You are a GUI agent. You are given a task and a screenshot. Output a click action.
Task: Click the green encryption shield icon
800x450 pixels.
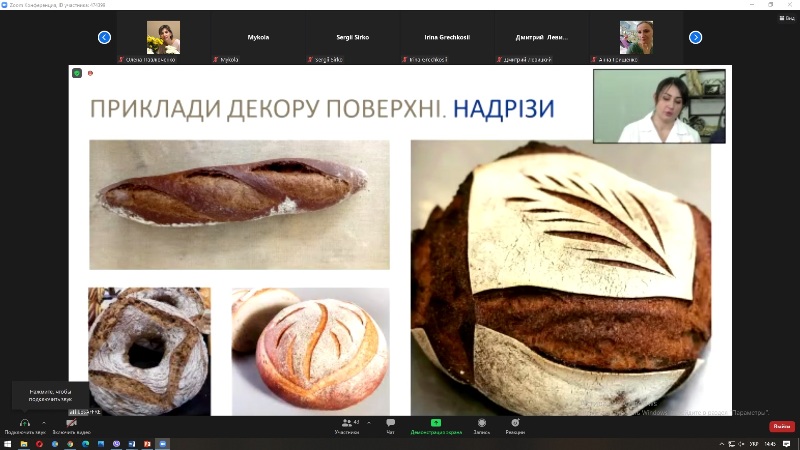tap(77, 73)
